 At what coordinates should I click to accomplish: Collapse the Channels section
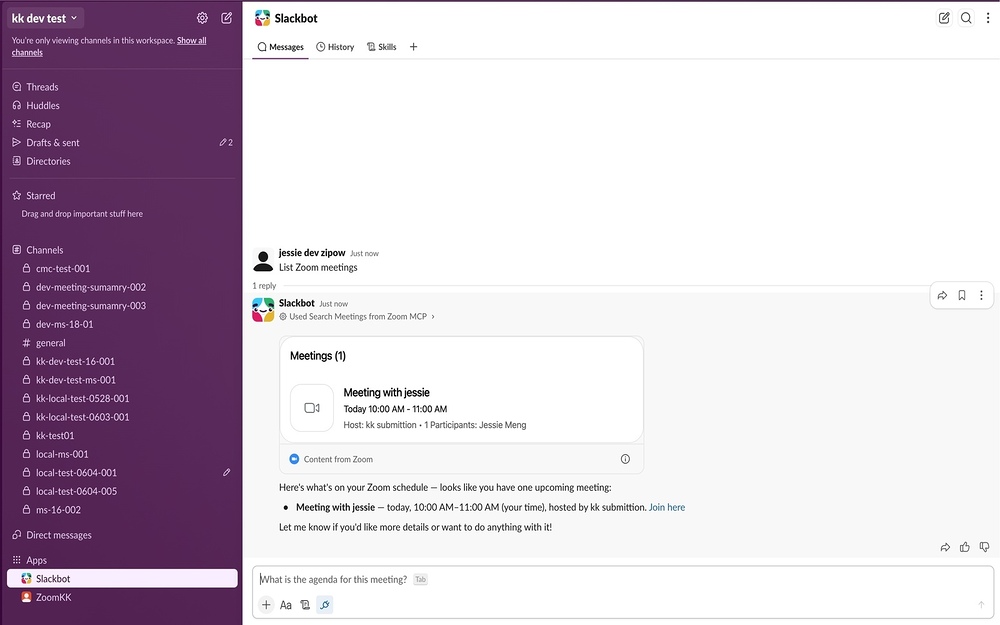pos(45,250)
